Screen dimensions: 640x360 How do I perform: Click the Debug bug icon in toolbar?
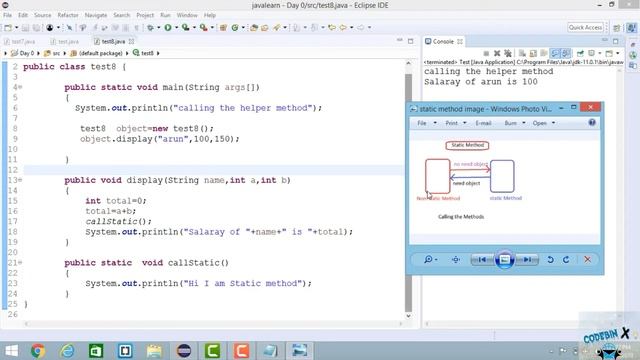[x=151, y=27]
